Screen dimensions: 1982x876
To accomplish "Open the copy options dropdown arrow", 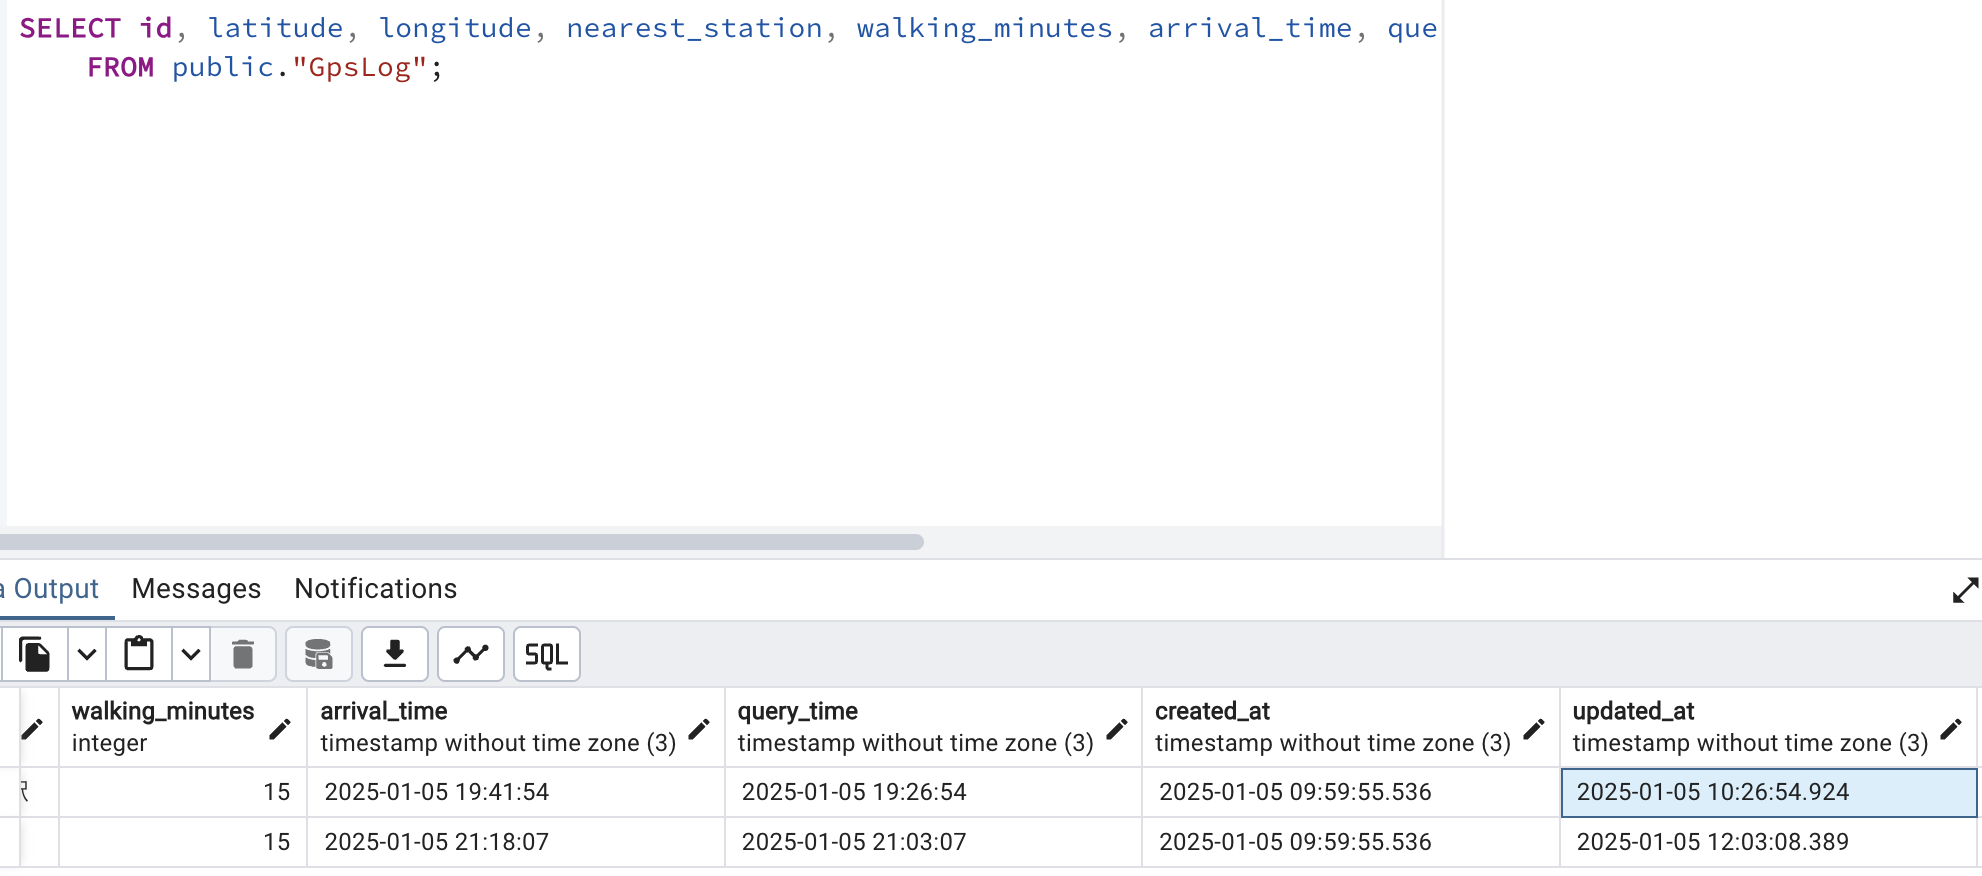I will [87, 655].
